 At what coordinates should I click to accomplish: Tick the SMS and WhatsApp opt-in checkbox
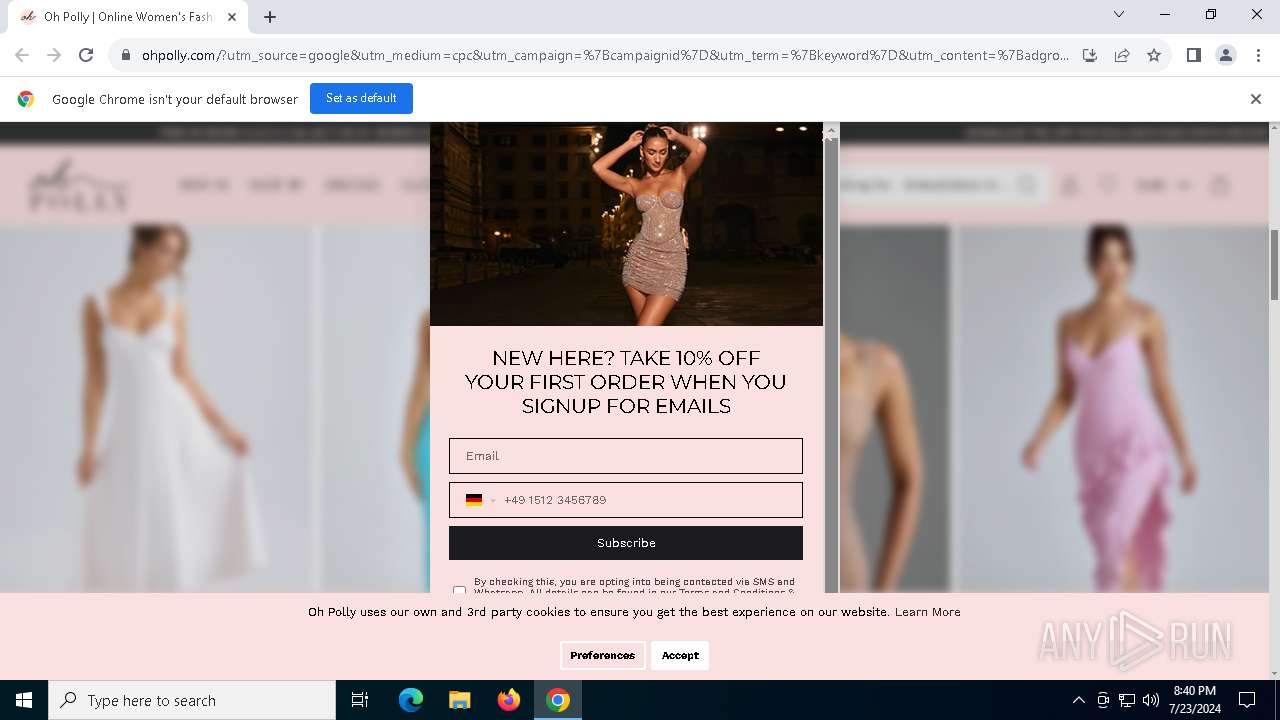click(459, 590)
